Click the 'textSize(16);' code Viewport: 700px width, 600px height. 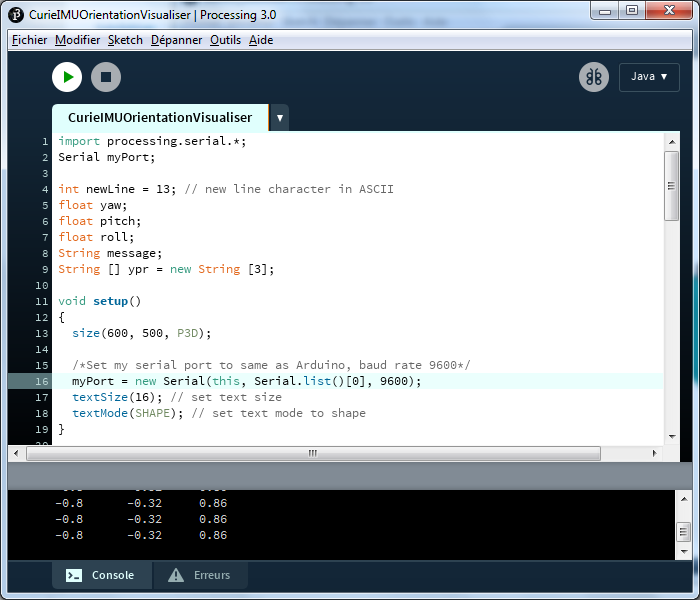(x=117, y=397)
